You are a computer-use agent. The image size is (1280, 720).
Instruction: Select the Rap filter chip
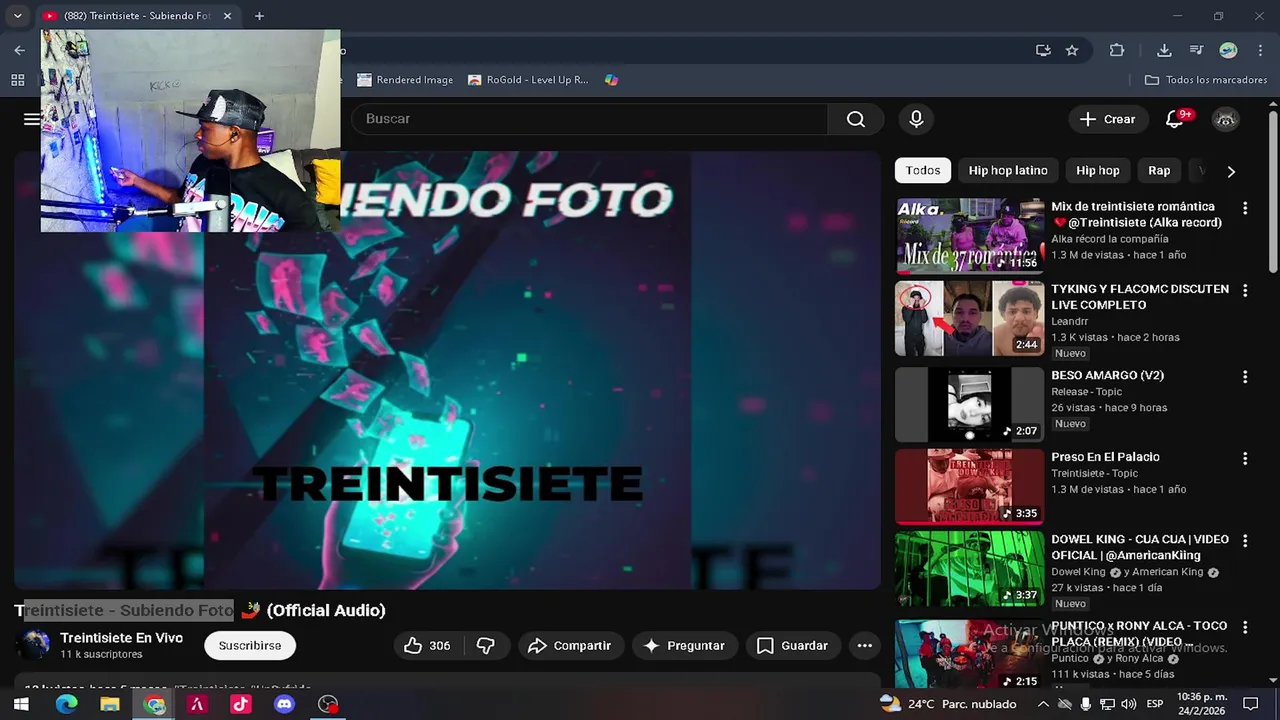tap(1159, 171)
